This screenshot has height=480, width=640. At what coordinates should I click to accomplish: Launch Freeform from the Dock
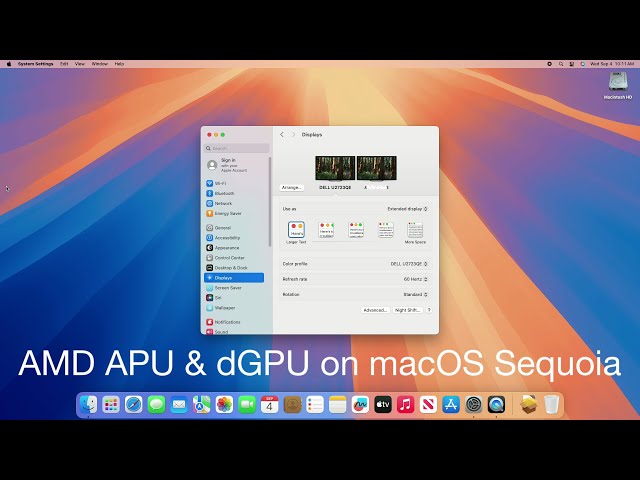(x=360, y=404)
